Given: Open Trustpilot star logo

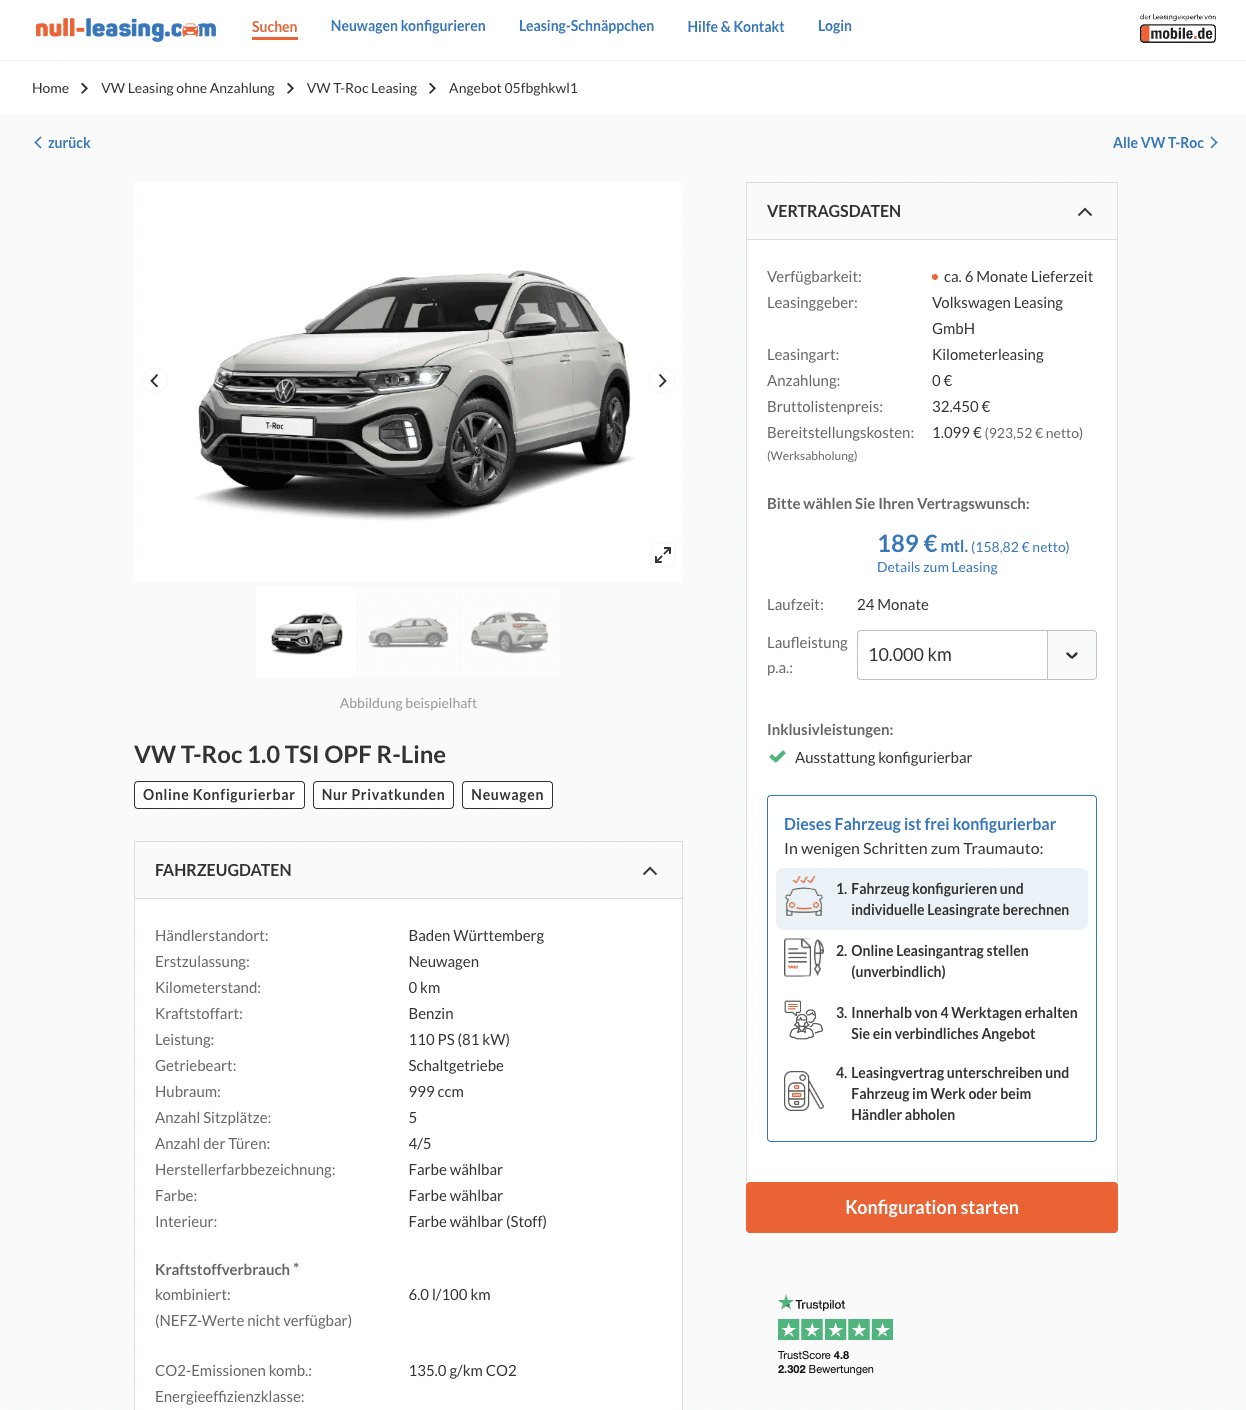Looking at the screenshot, I should tap(812, 1304).
